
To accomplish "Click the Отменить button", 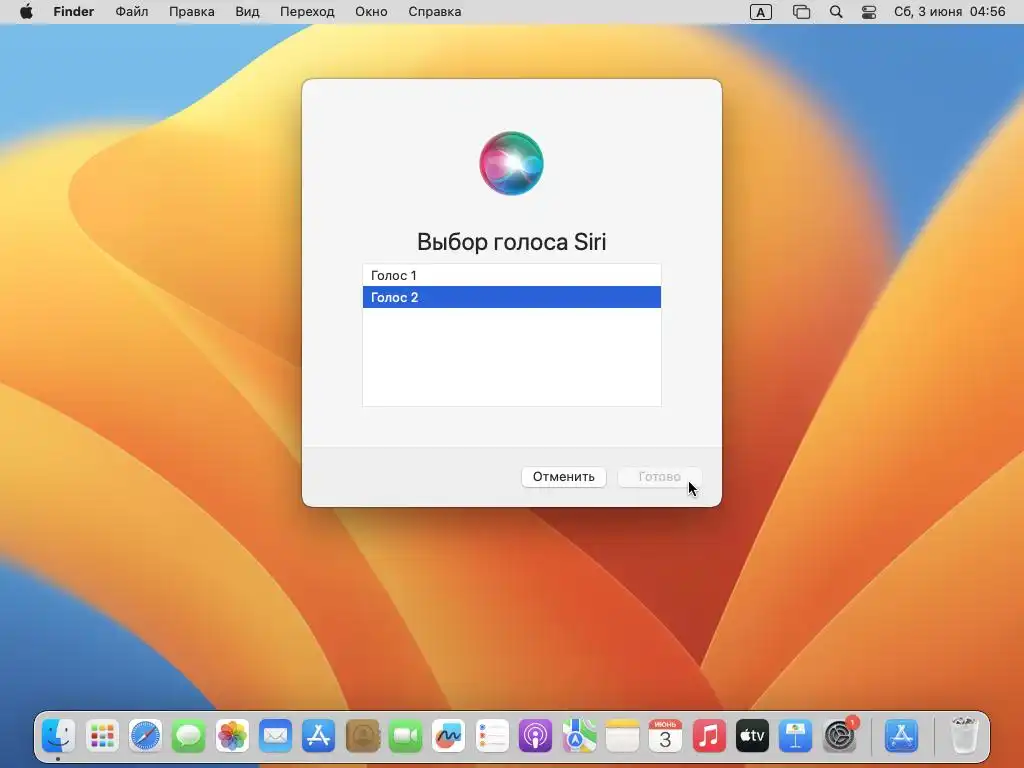I will tap(564, 477).
